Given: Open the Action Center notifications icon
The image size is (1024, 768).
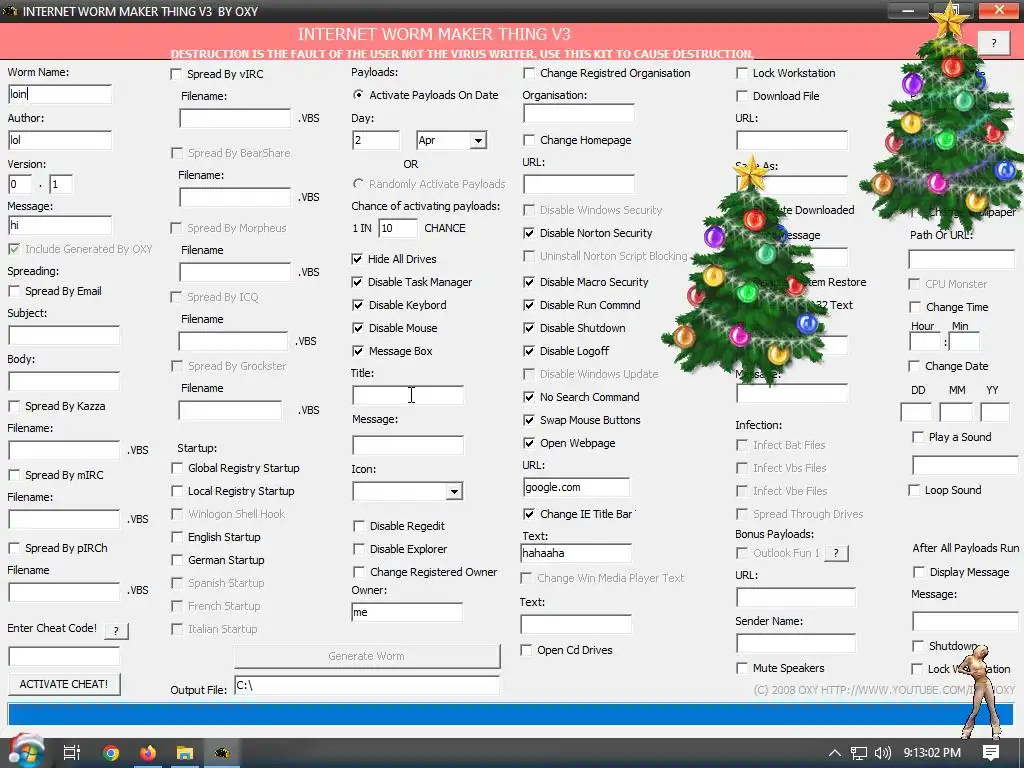Looking at the screenshot, I should (991, 753).
